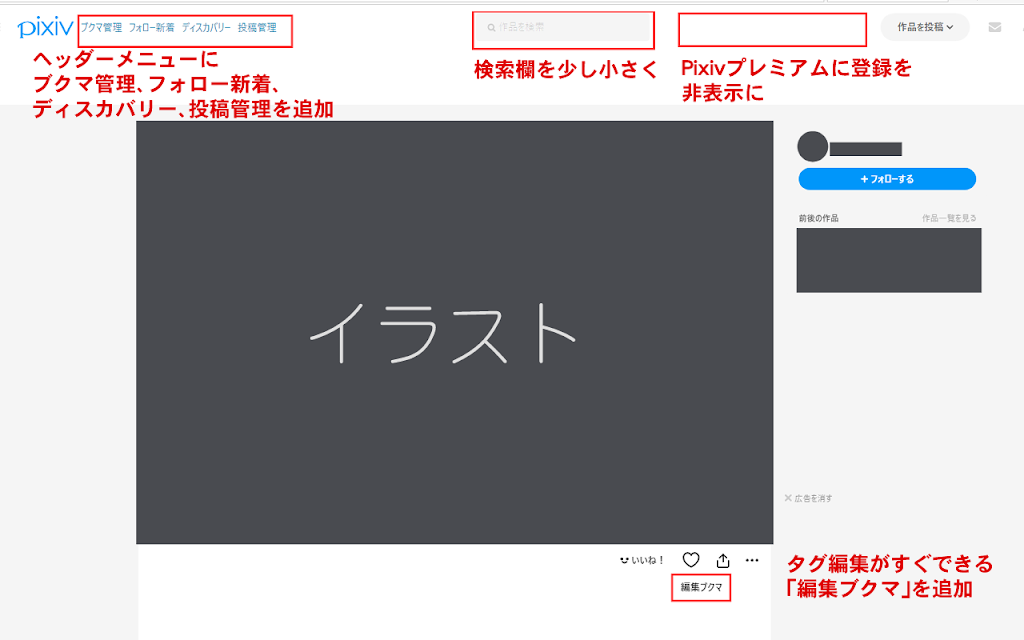Open the 前後の作品 thumbnail

click(888, 260)
